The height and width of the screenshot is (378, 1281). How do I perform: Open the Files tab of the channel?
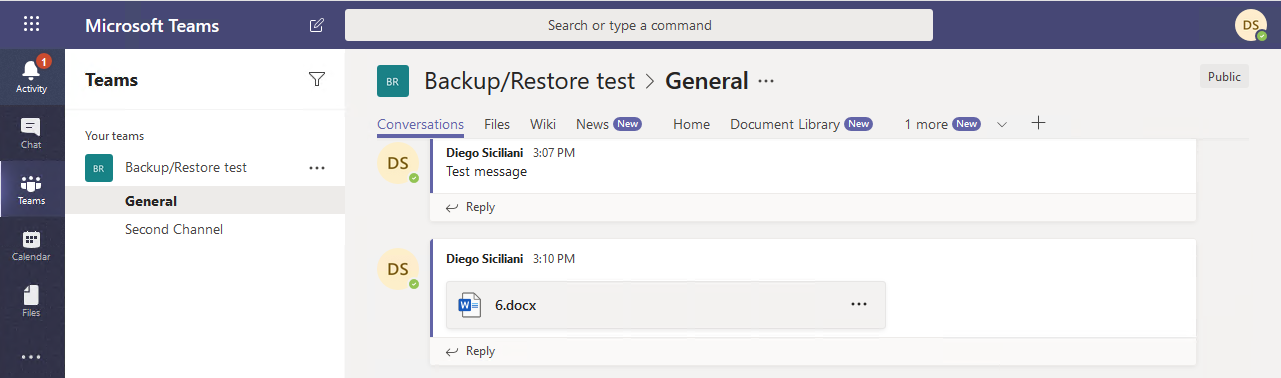tap(497, 124)
